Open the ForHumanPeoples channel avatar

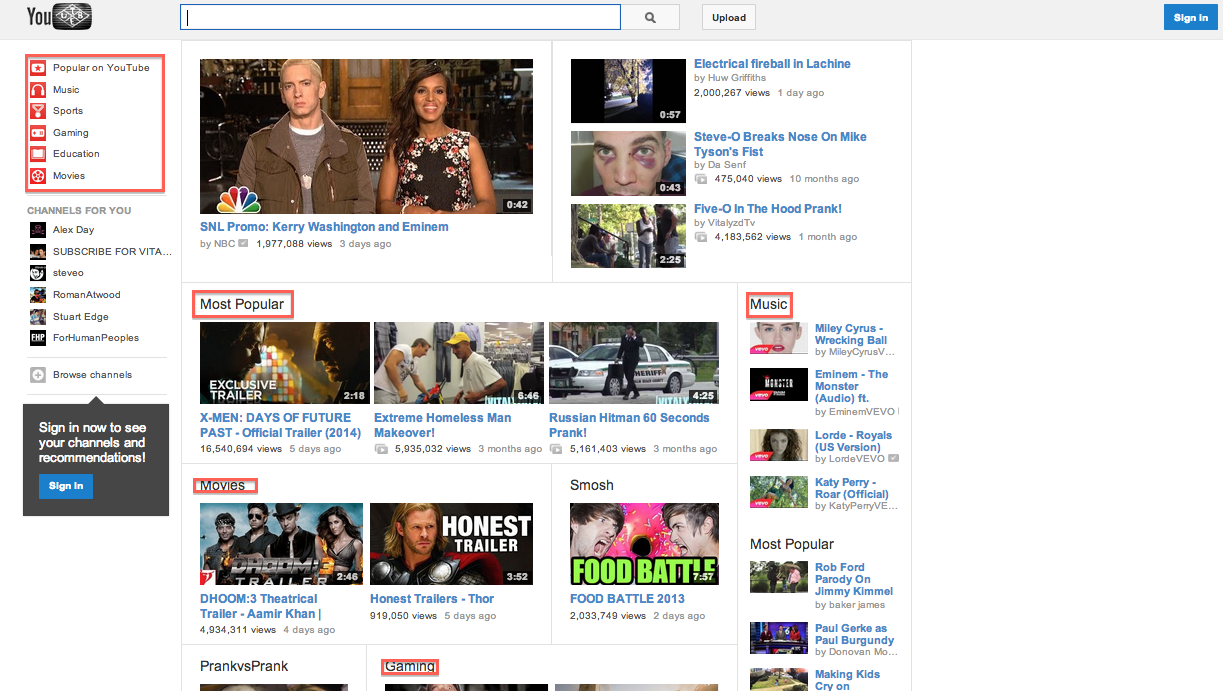pos(37,338)
